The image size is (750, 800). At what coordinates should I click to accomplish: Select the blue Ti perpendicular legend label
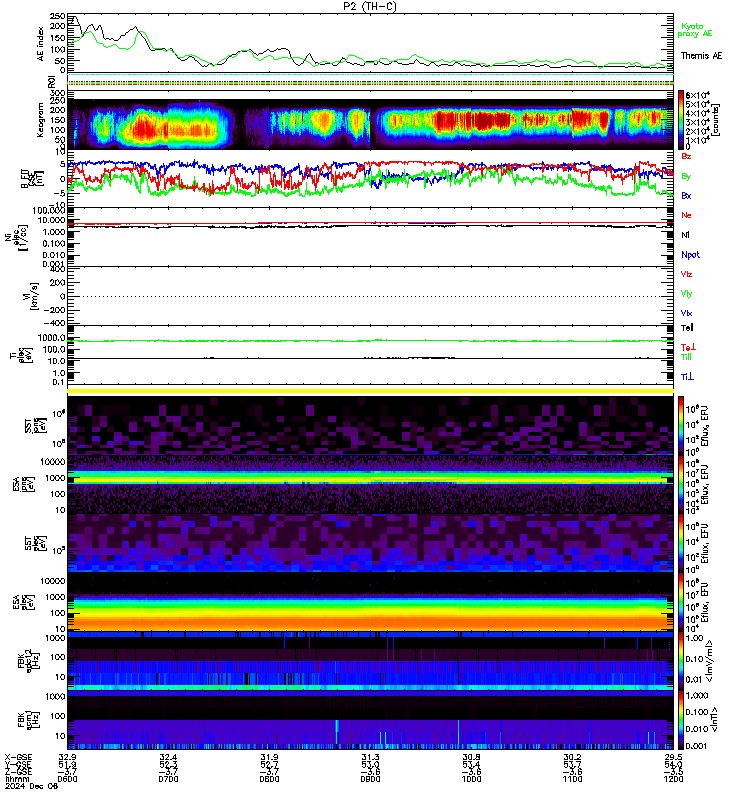click(687, 377)
